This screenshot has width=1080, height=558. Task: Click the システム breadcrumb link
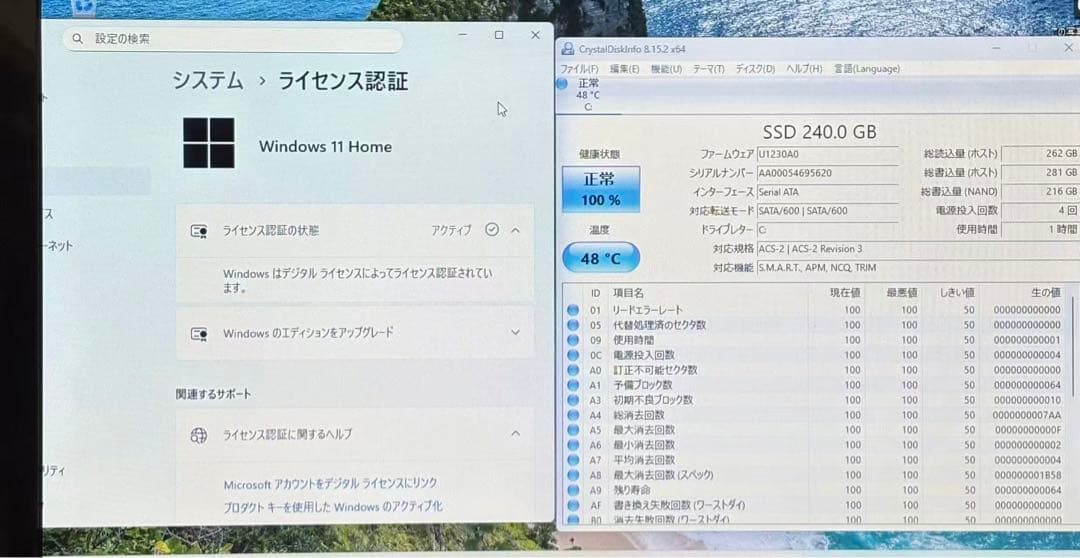click(208, 81)
